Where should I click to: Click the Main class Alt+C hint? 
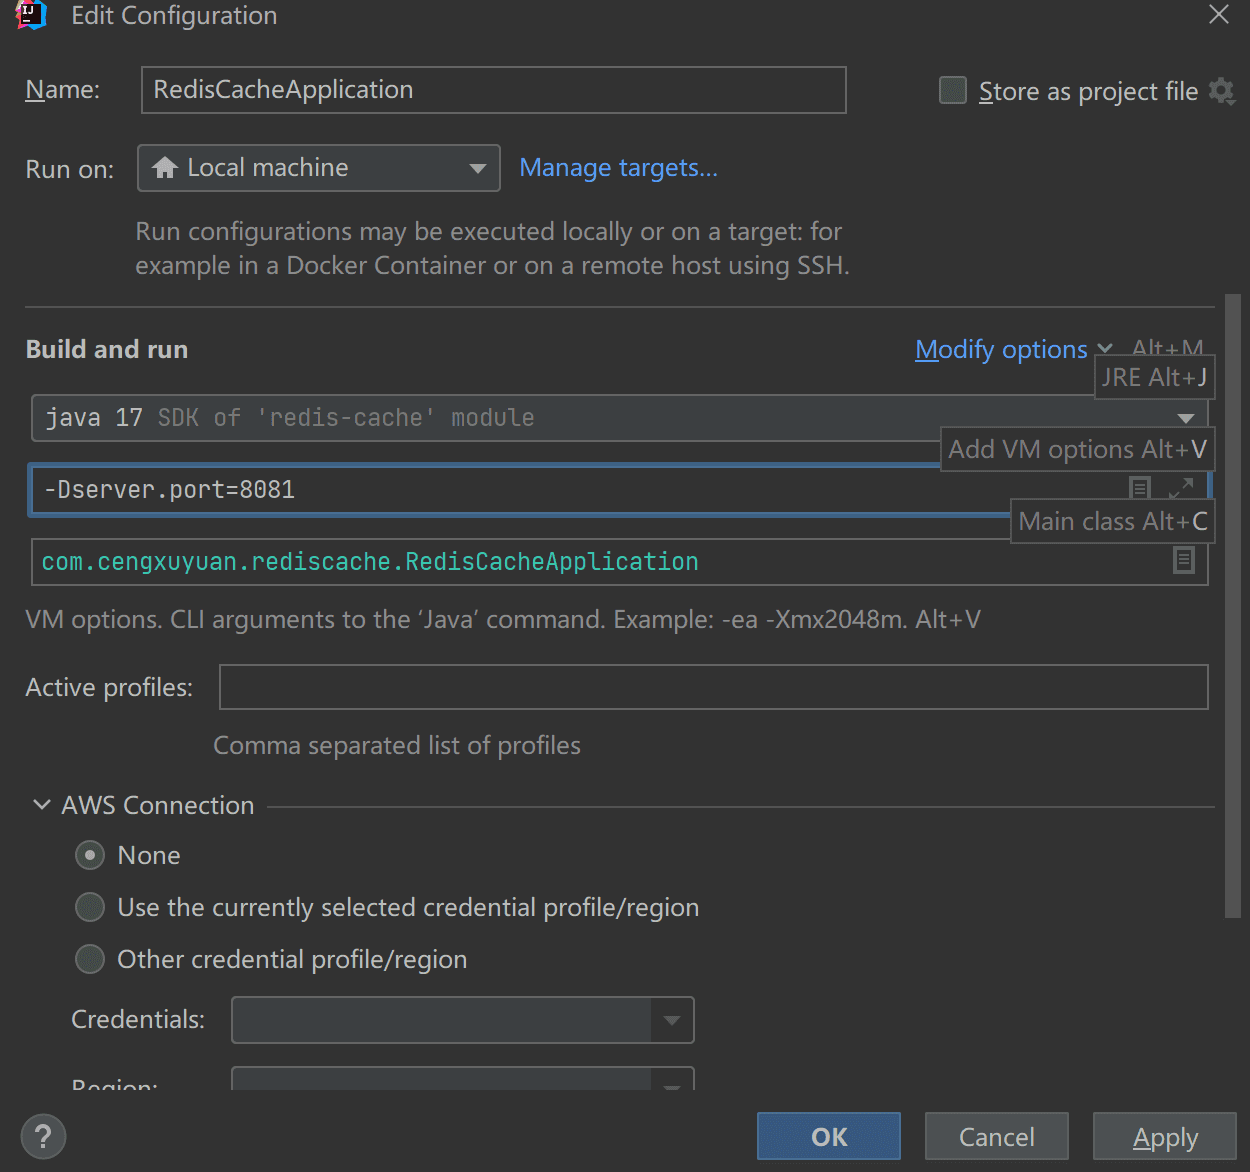(x=1113, y=521)
